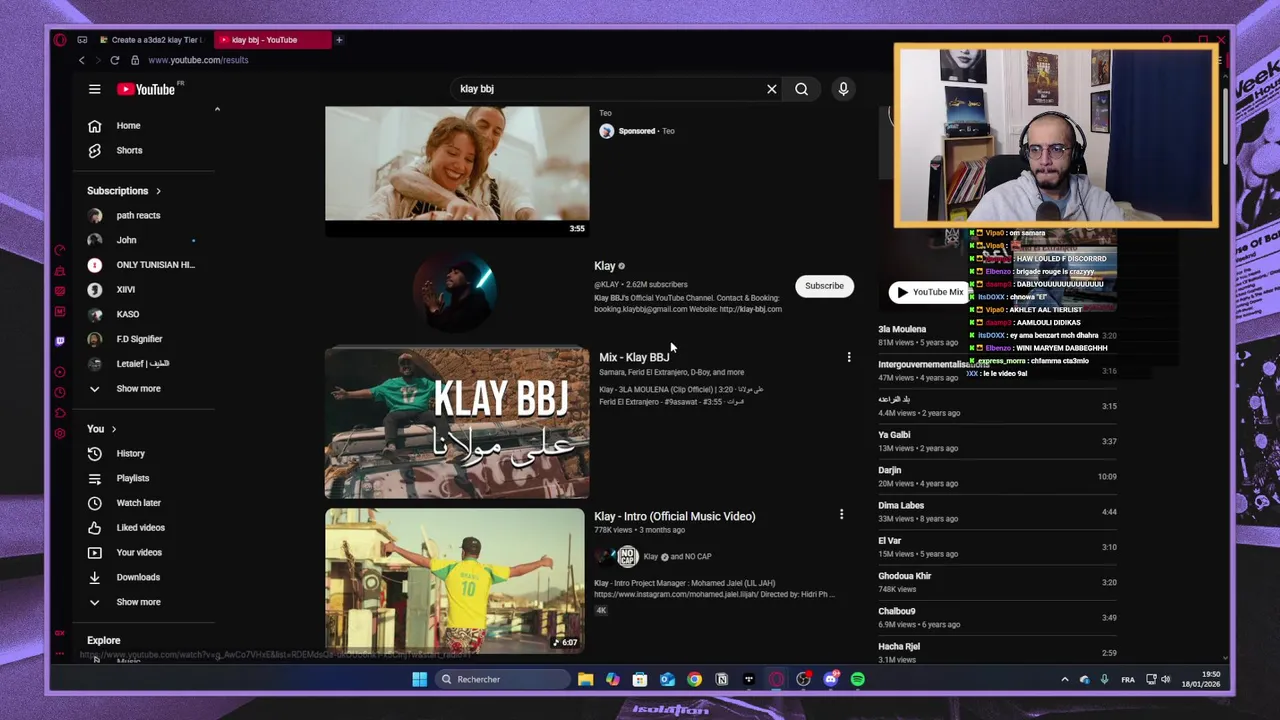Open Twitch panel in Opera sidebar

pyautogui.click(x=60, y=341)
